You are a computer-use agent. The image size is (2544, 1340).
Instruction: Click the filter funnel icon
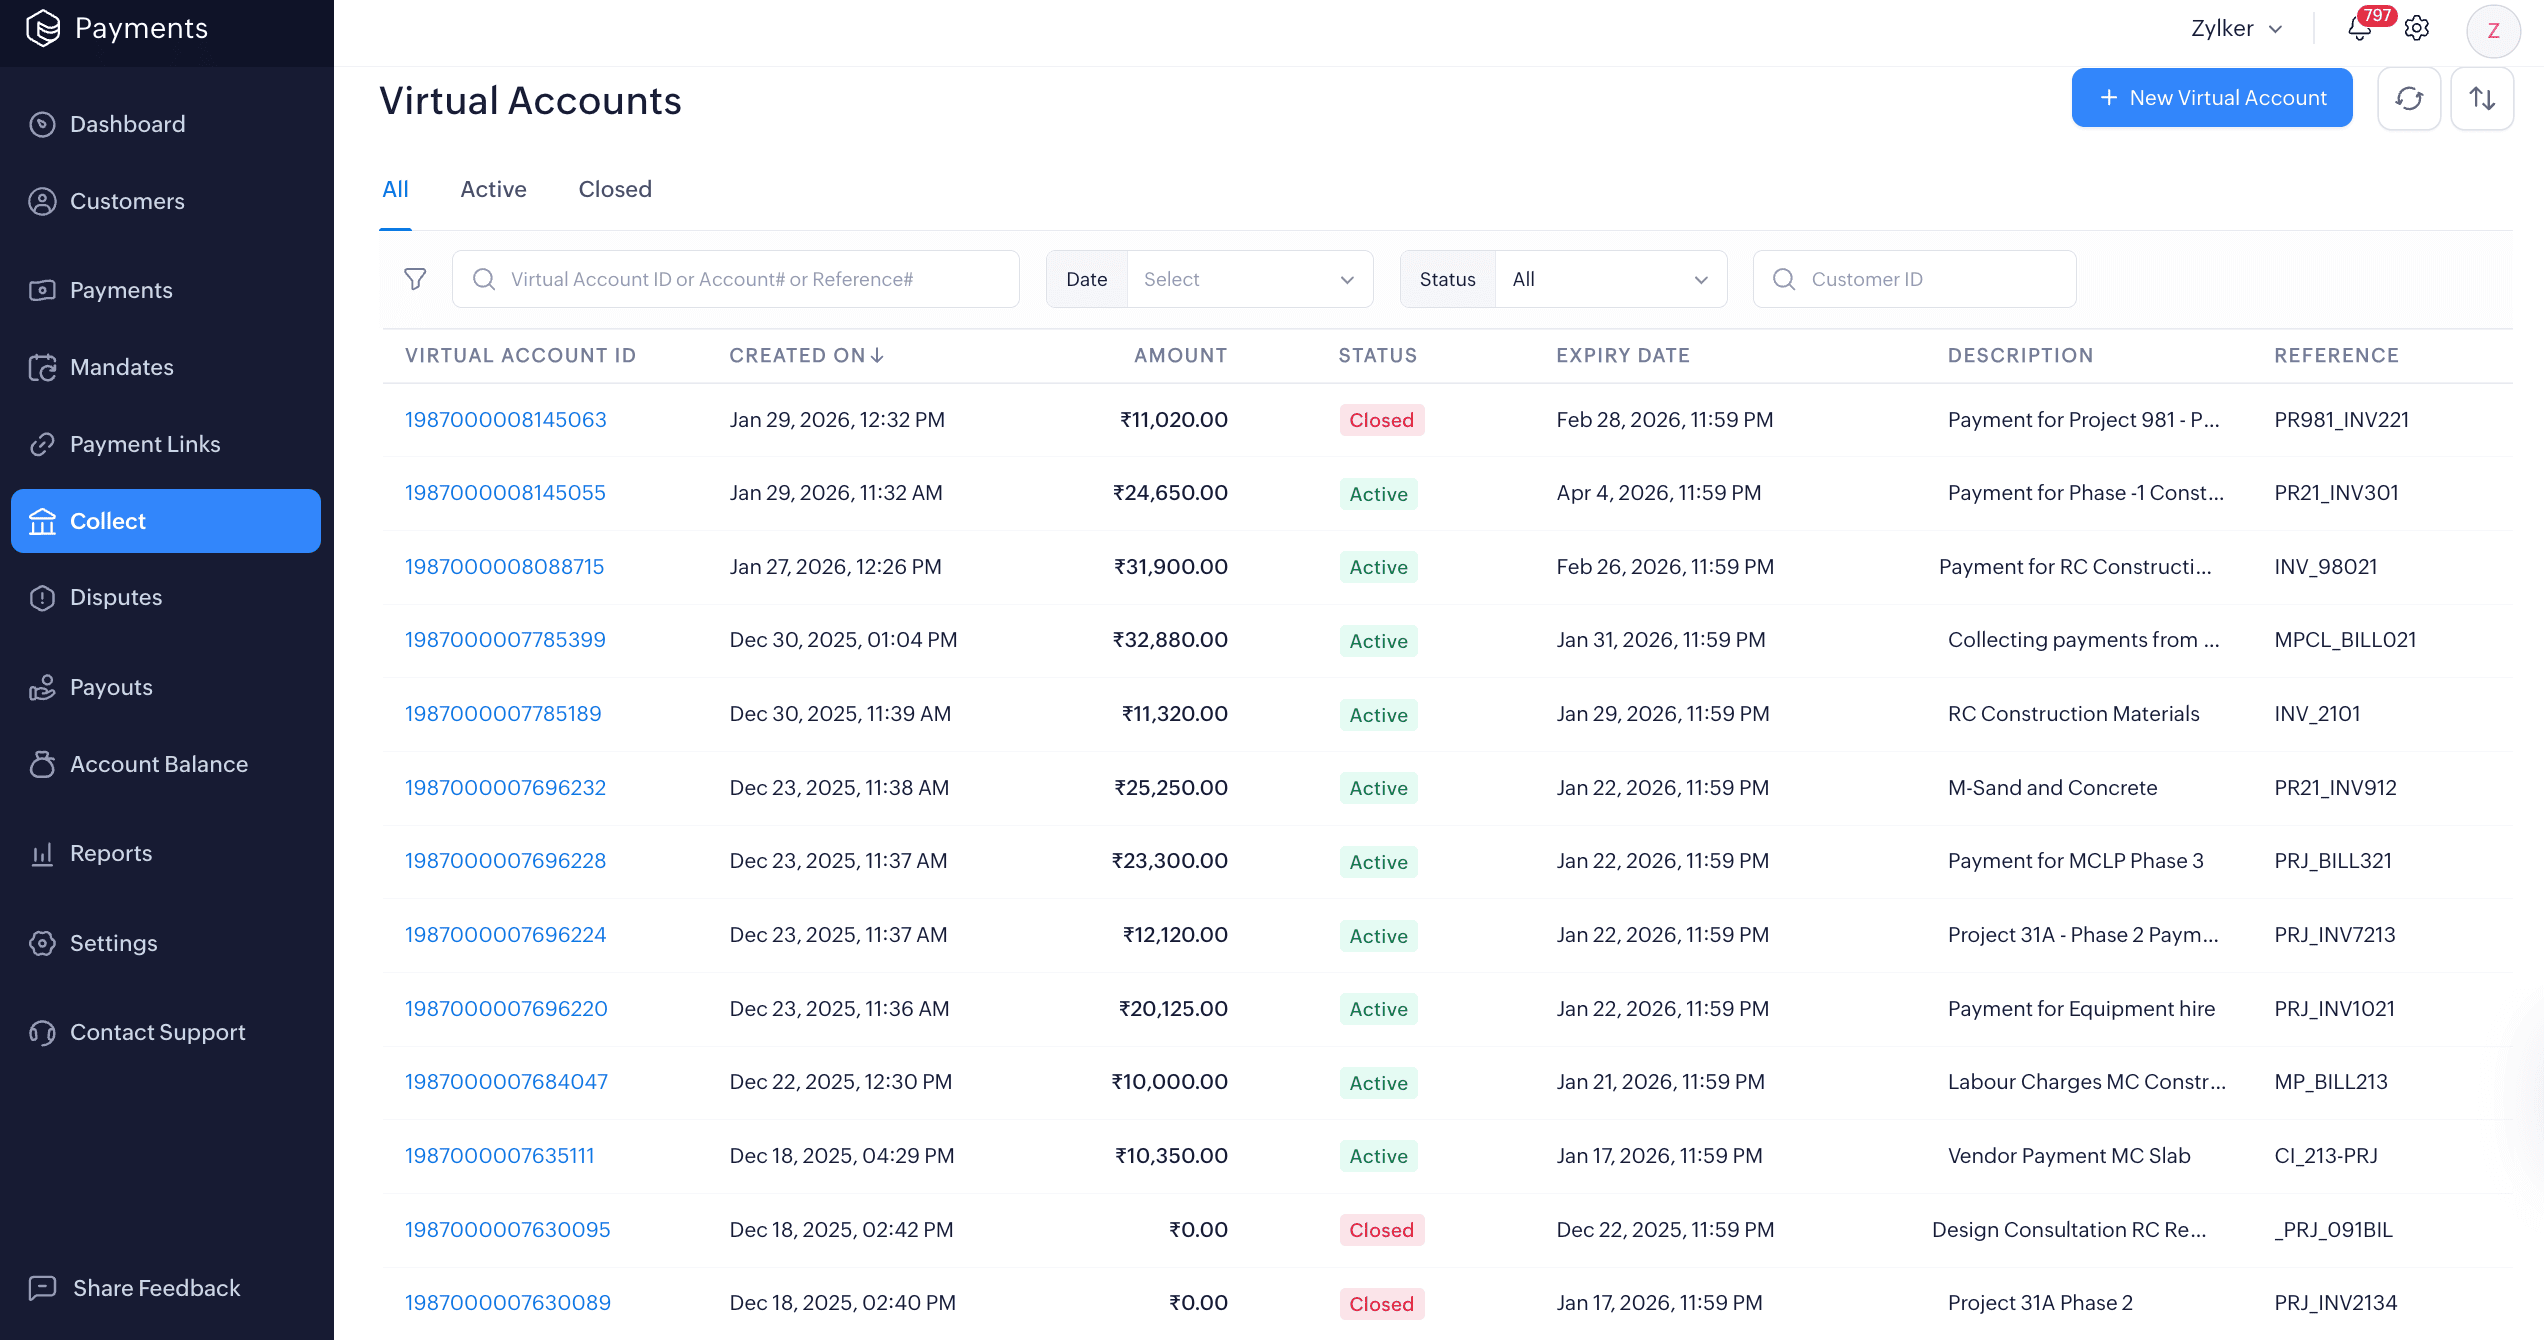[x=415, y=279]
